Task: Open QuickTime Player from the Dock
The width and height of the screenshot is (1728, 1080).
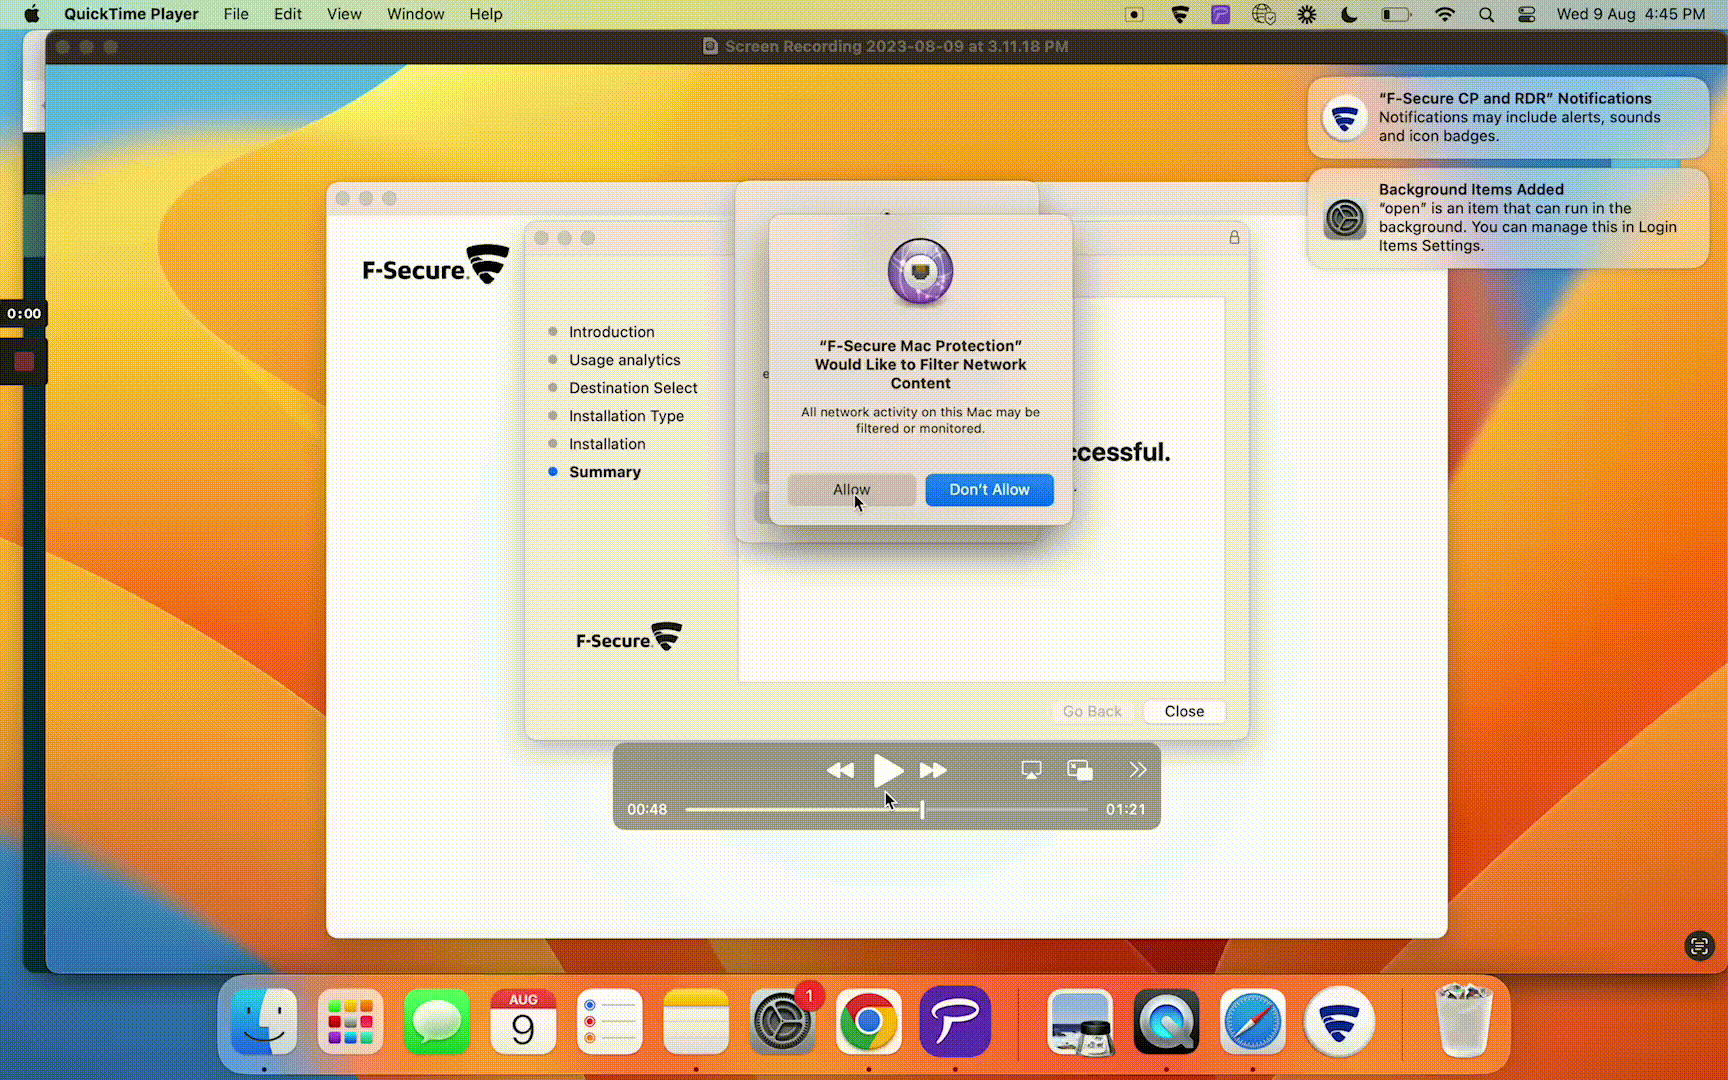Action: coord(1166,1022)
